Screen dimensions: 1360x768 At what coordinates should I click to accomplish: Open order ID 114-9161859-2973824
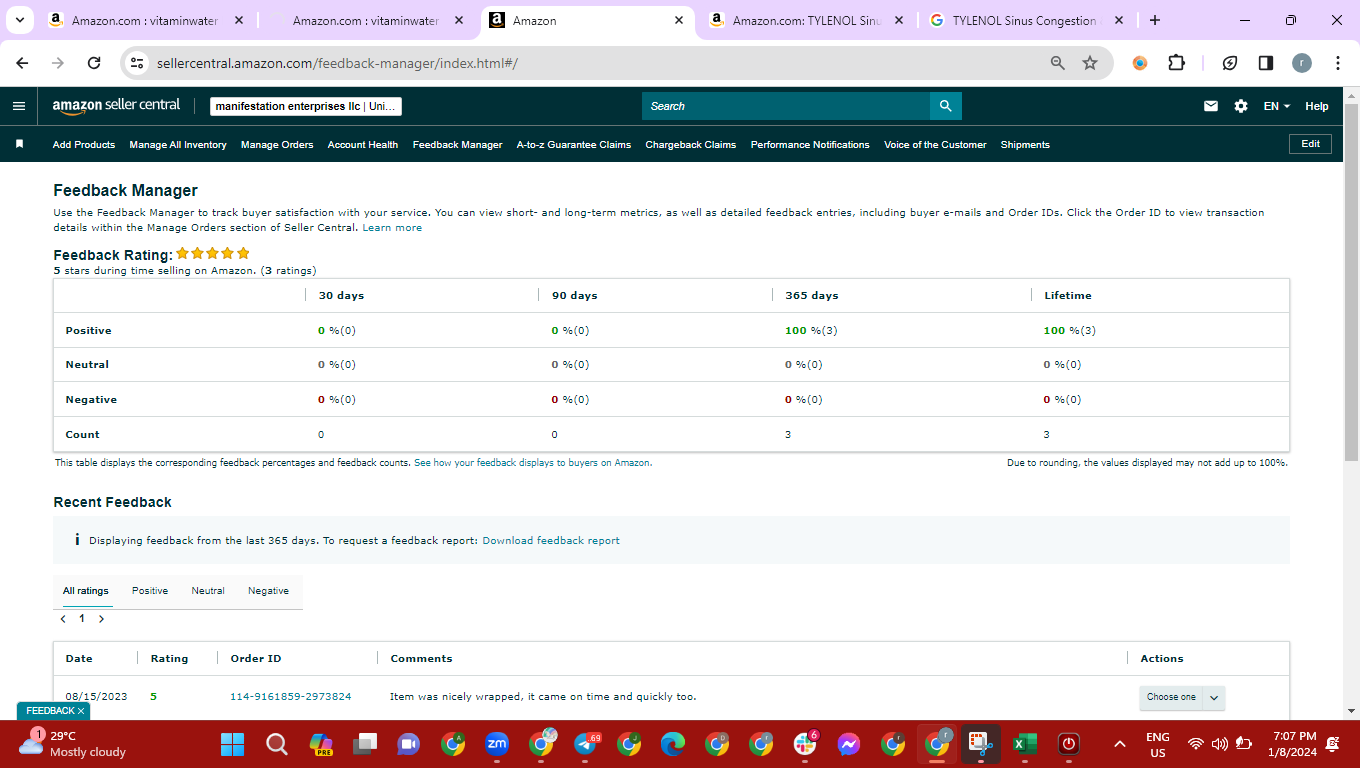pyautogui.click(x=290, y=697)
